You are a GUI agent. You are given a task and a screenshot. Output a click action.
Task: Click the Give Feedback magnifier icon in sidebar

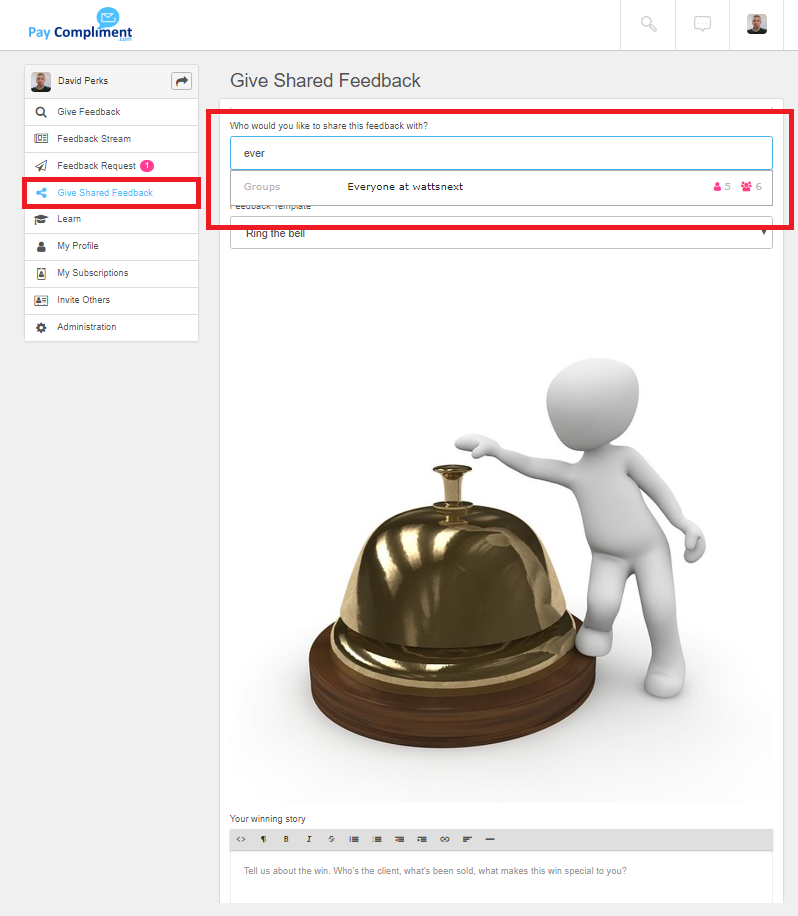coord(41,112)
